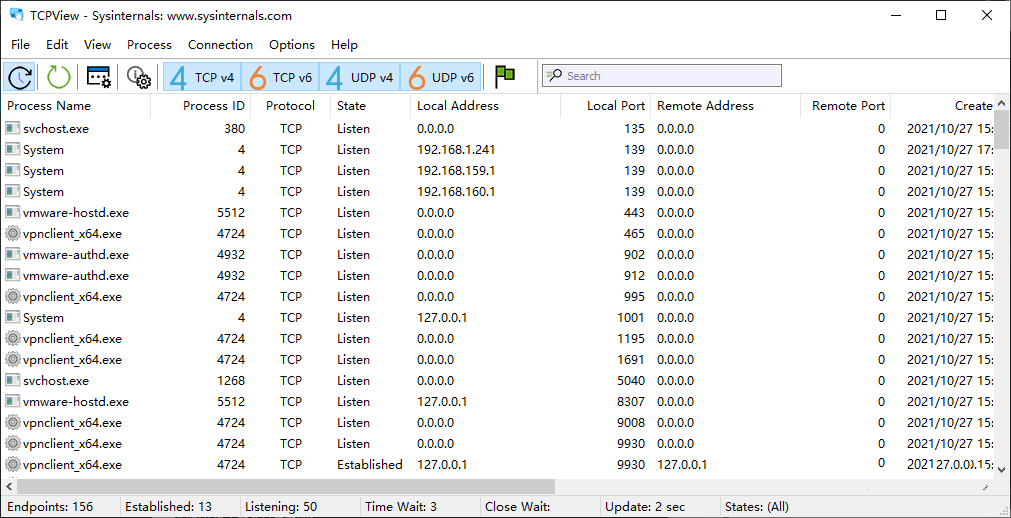
Task: Select the local port 8307 cell
Action: click(x=631, y=401)
